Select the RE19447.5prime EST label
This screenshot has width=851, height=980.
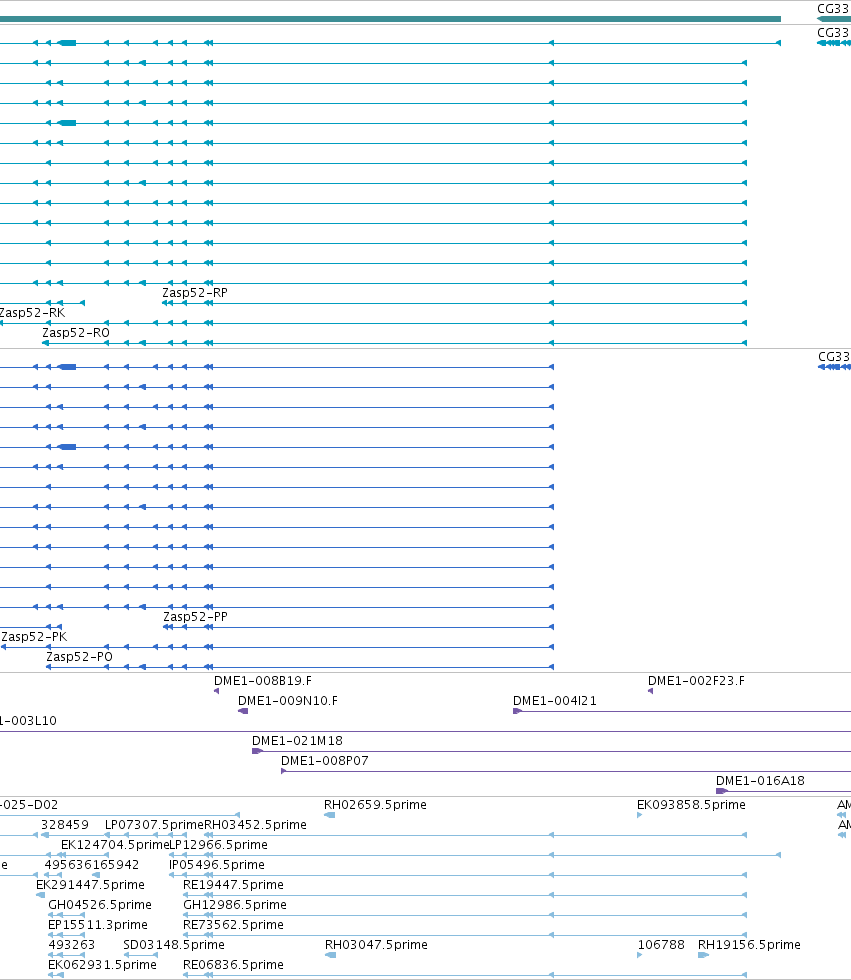(x=233, y=884)
